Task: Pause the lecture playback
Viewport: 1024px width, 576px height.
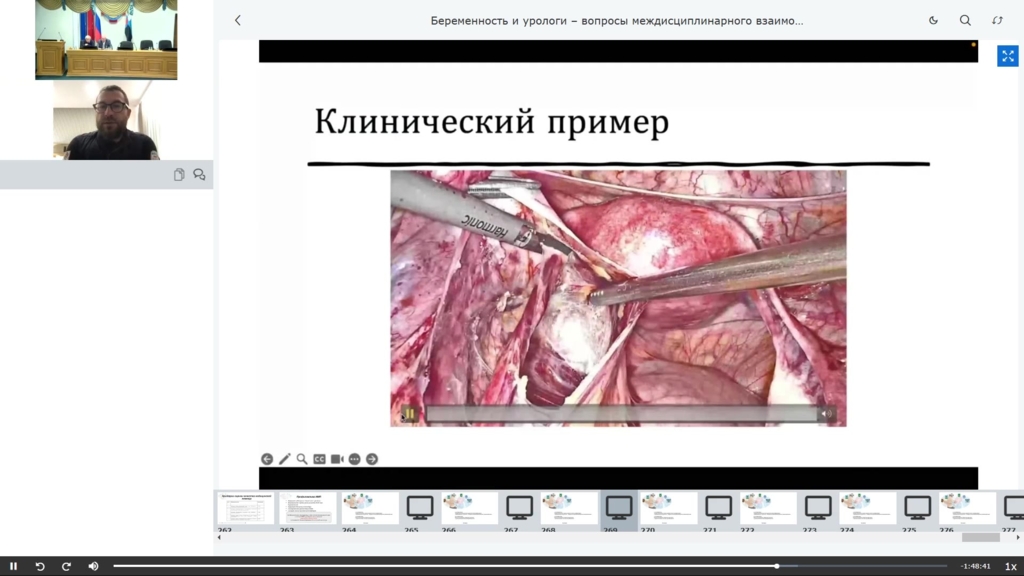Action: point(13,566)
